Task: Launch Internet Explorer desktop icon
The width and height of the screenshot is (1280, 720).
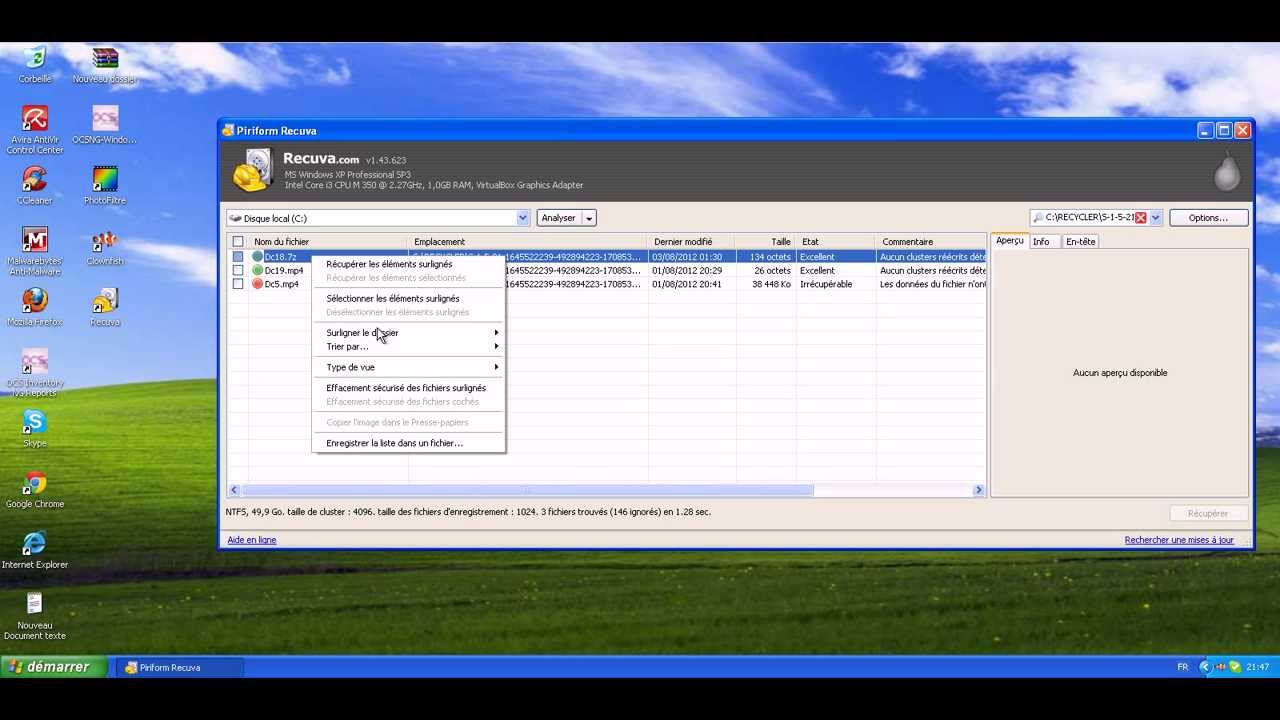Action: click(x=35, y=551)
